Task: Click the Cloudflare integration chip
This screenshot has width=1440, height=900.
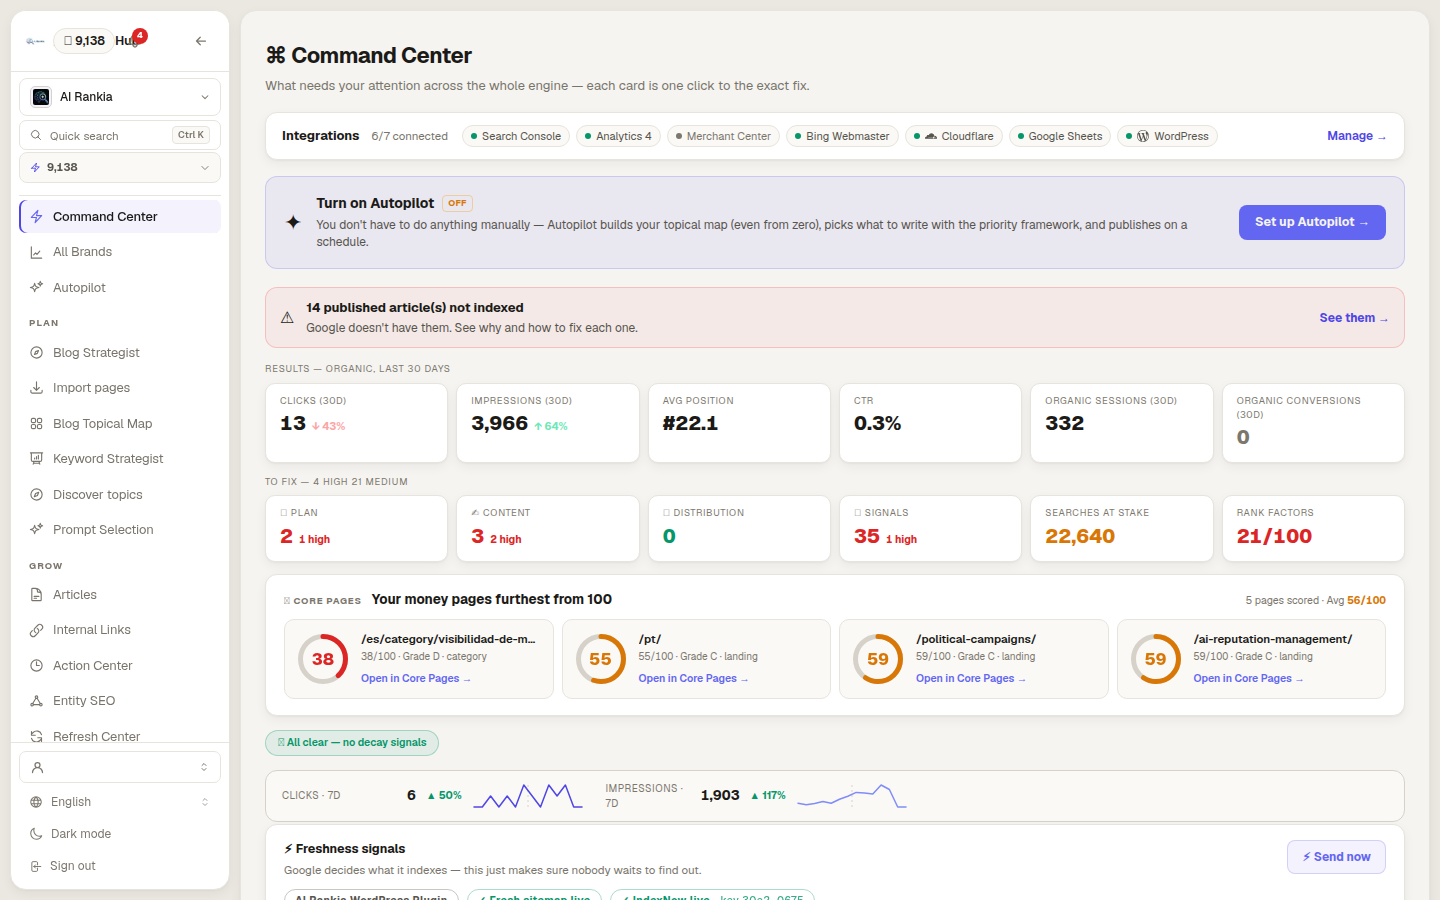Action: click(x=954, y=136)
